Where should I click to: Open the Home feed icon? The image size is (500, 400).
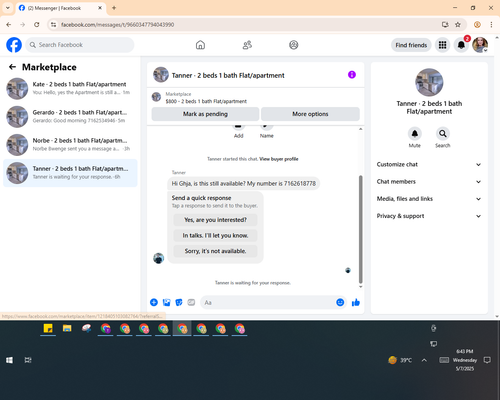pos(200,45)
